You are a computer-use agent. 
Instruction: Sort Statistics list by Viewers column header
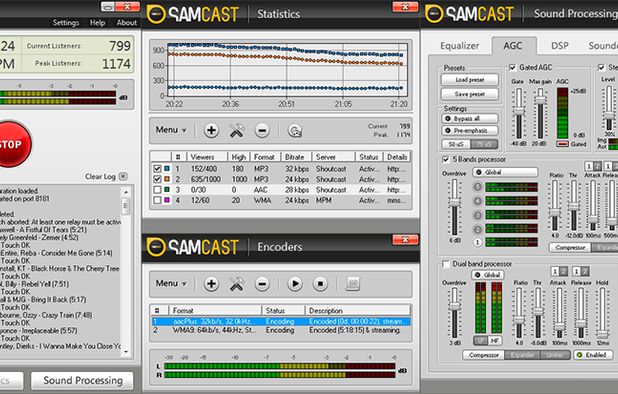point(207,157)
